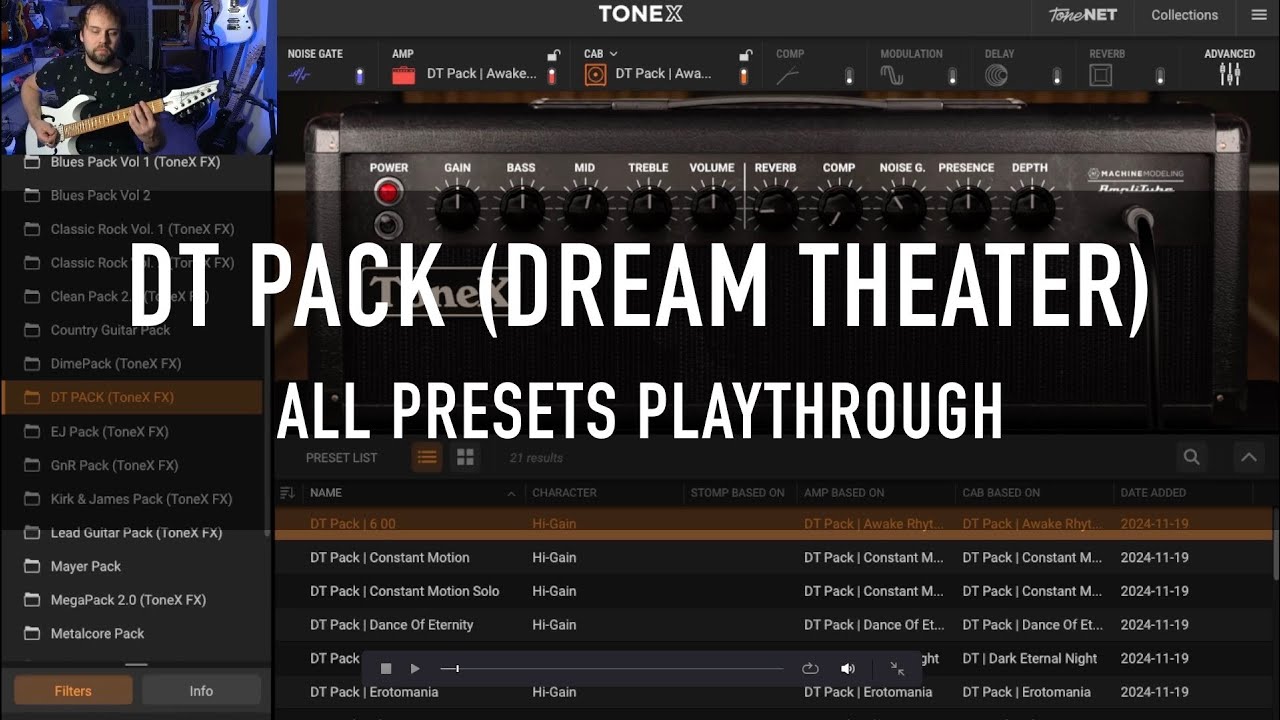
Task: Sort by the CAB BASED ON column header
Action: 1001,492
